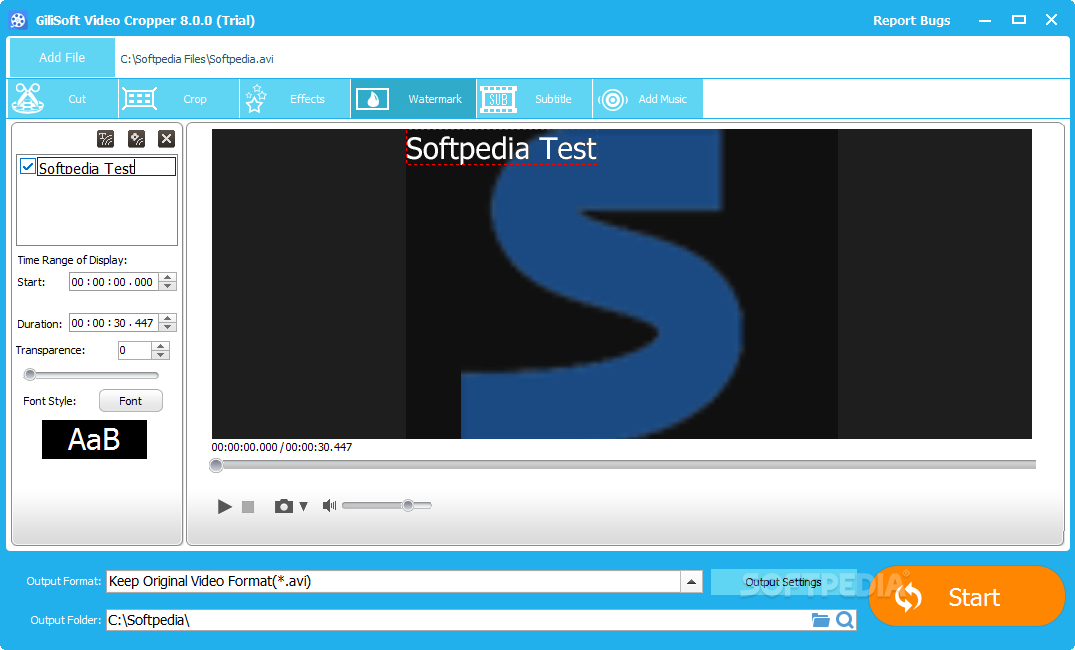Browse for output folder with folder icon
The image size is (1075, 650).
coord(821,620)
